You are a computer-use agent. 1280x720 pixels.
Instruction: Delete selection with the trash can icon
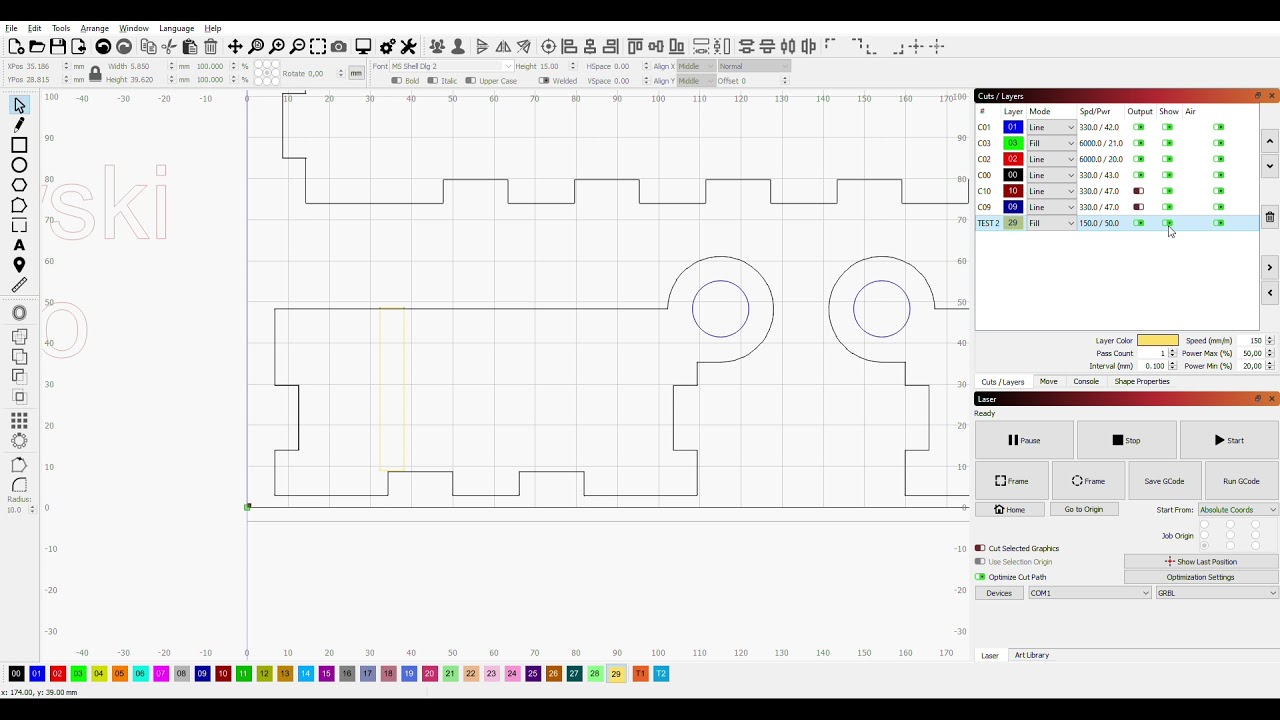211,46
